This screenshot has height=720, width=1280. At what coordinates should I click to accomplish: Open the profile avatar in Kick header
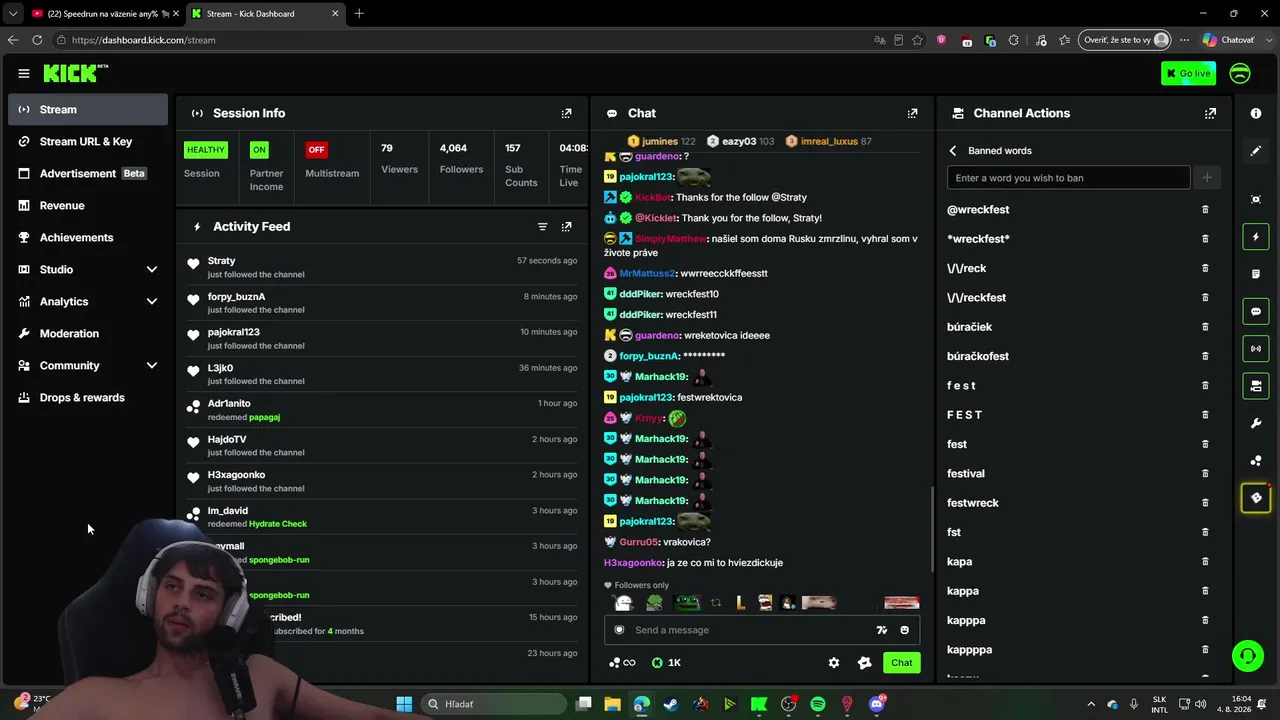(x=1240, y=73)
